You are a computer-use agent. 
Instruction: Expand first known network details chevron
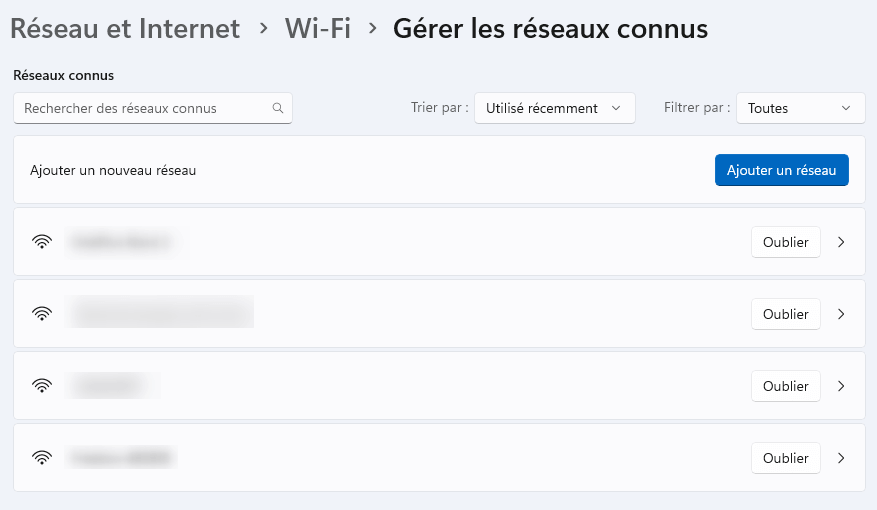(x=841, y=242)
